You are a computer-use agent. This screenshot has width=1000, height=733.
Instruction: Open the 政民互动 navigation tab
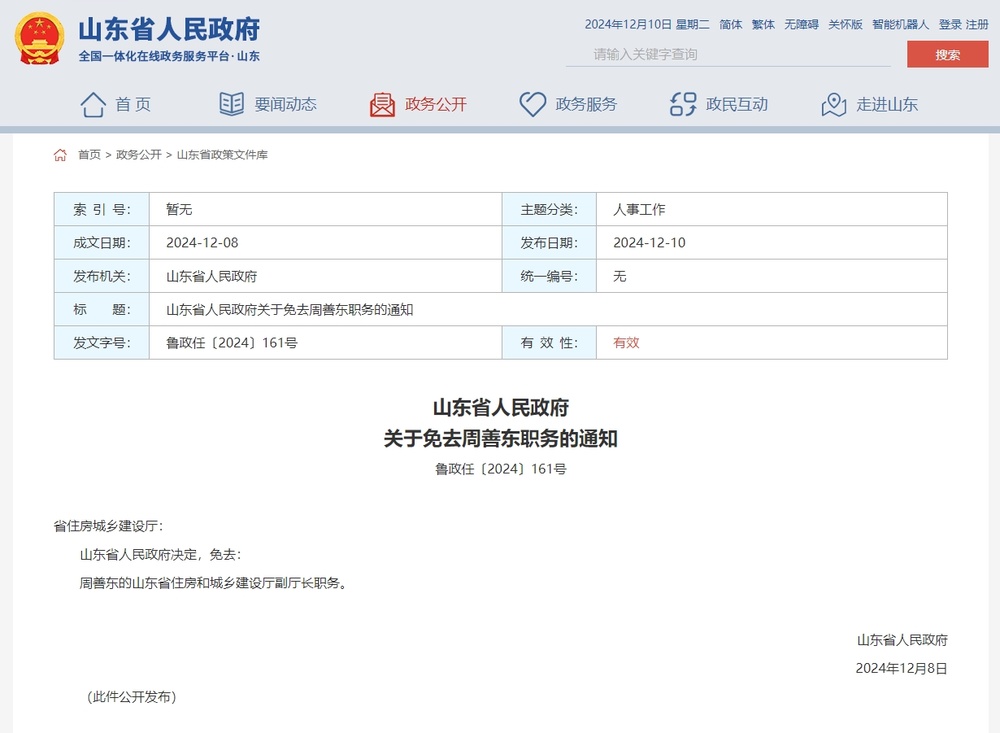(x=737, y=105)
